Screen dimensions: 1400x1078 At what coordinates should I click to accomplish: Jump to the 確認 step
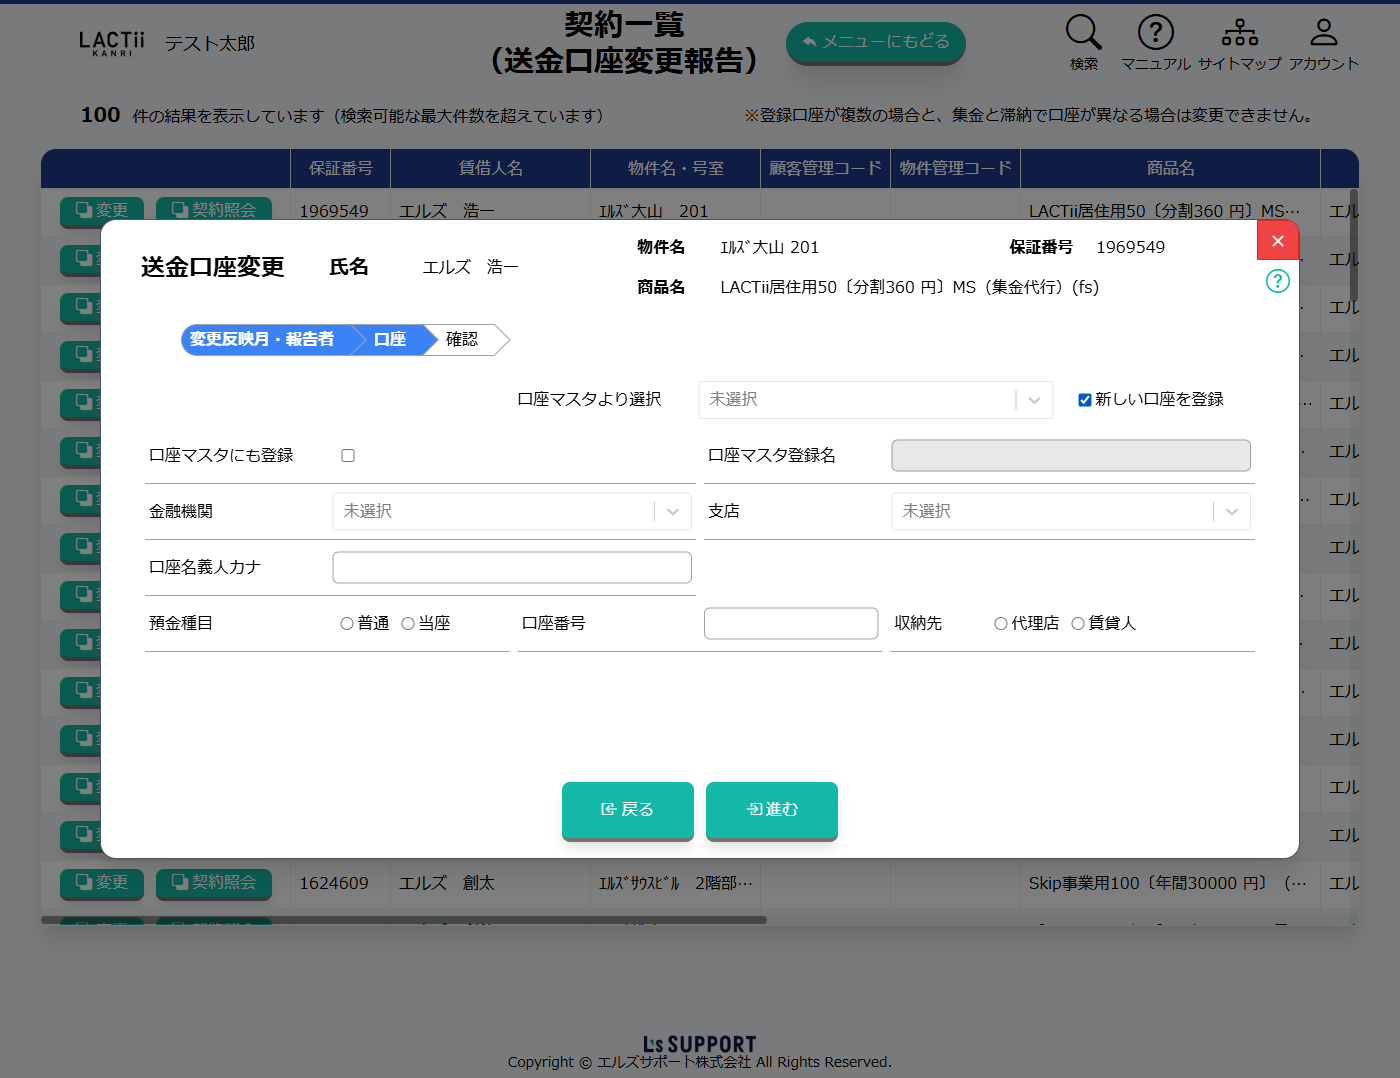click(x=462, y=340)
